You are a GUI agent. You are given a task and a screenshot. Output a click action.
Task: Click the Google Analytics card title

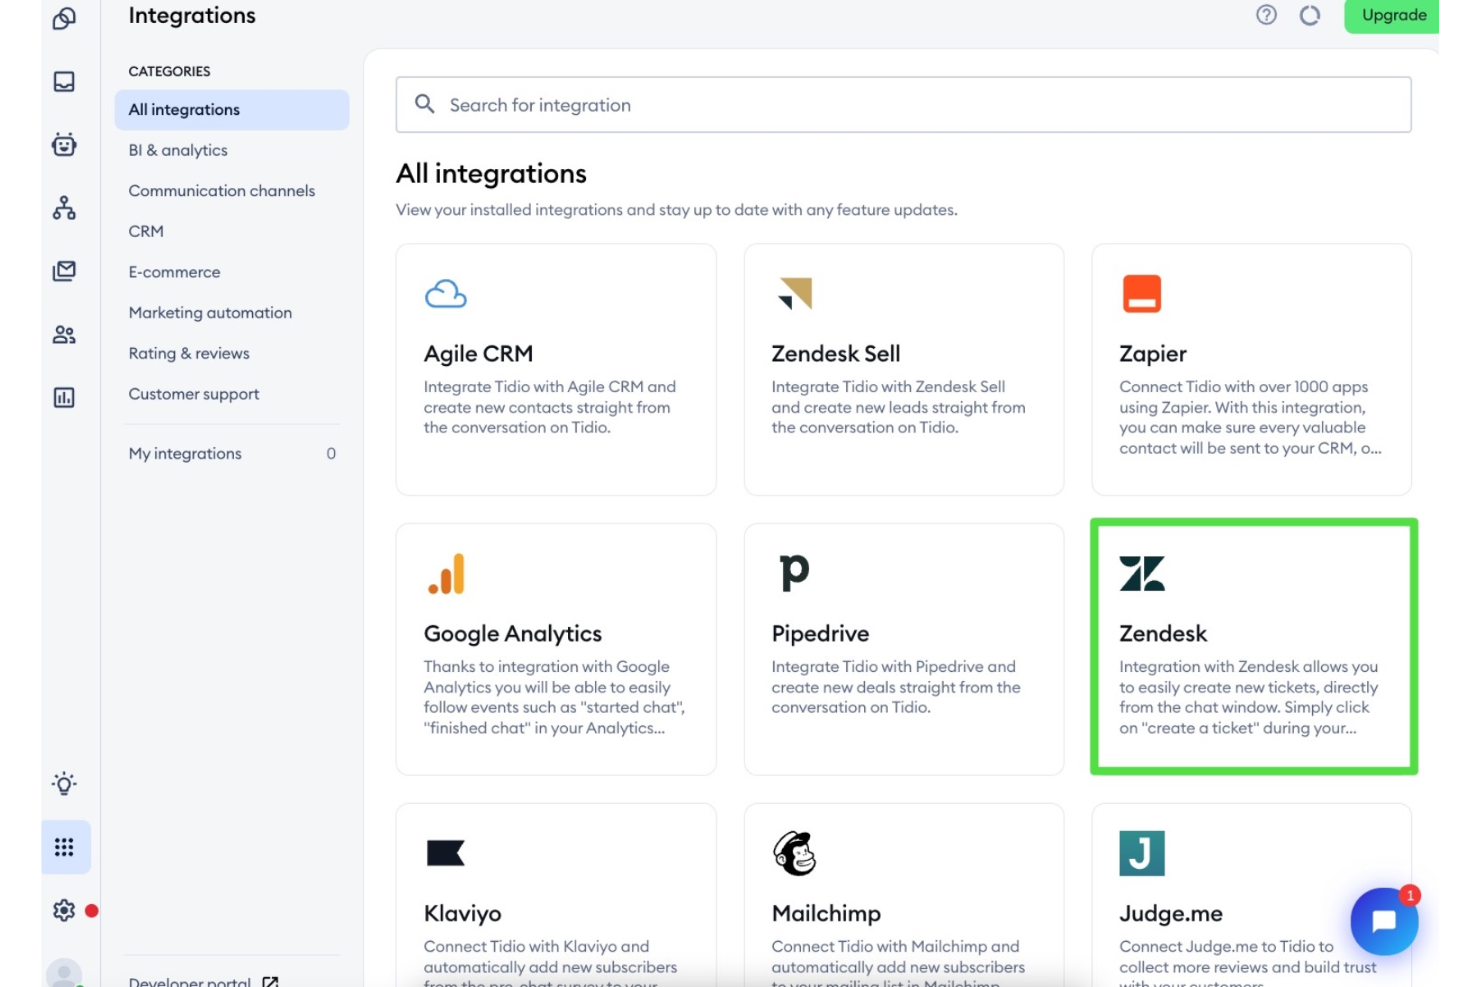[512, 634]
